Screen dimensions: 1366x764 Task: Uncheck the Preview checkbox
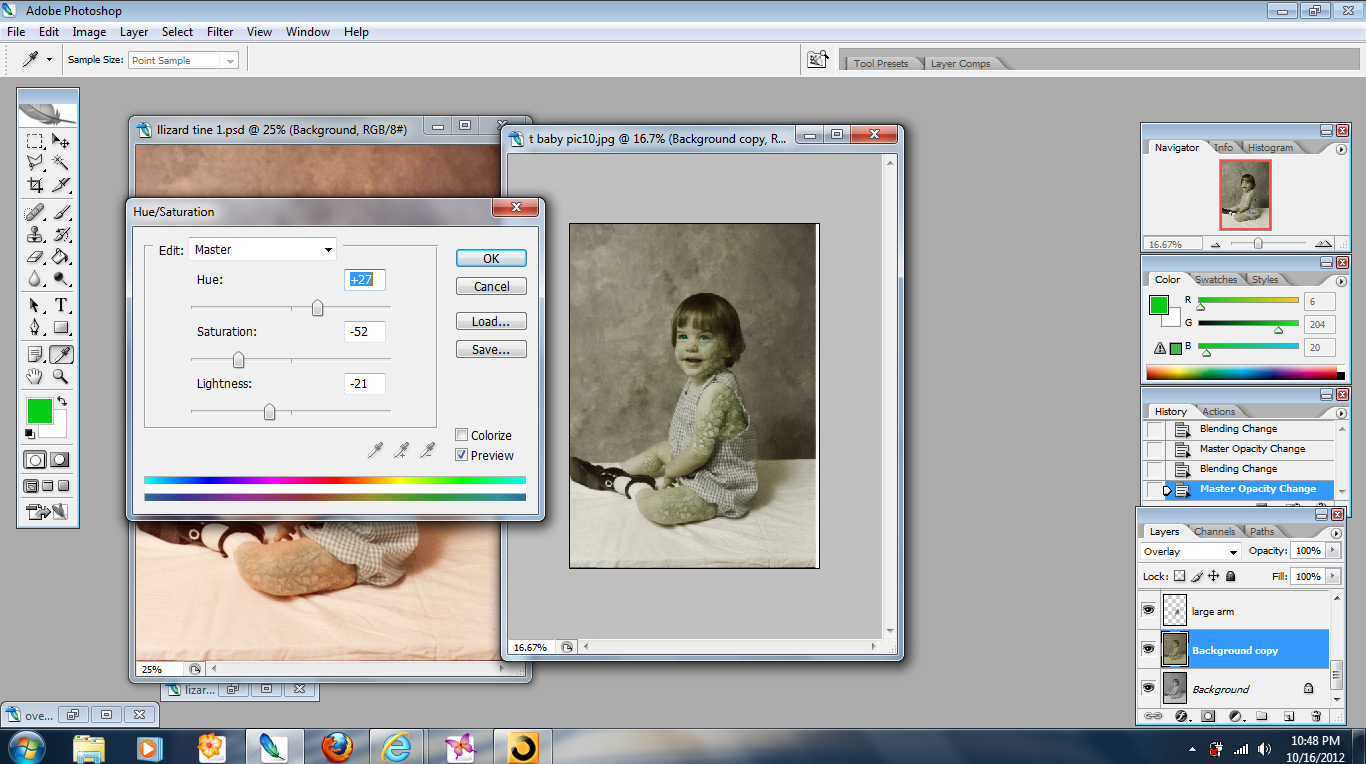pyautogui.click(x=461, y=455)
